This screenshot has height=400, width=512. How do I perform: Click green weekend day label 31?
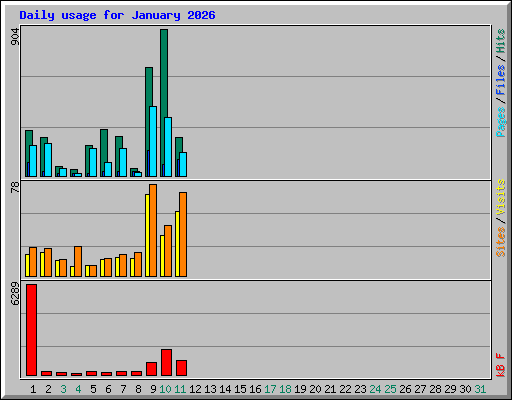coord(480,389)
